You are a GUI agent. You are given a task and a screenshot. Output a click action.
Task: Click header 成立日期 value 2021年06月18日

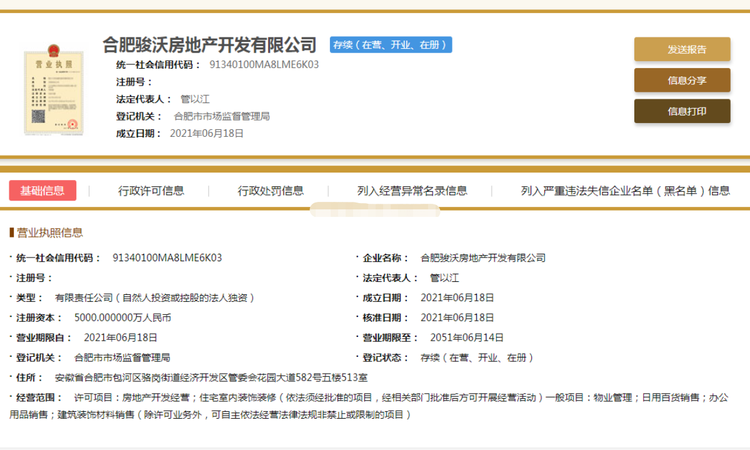click(x=207, y=133)
